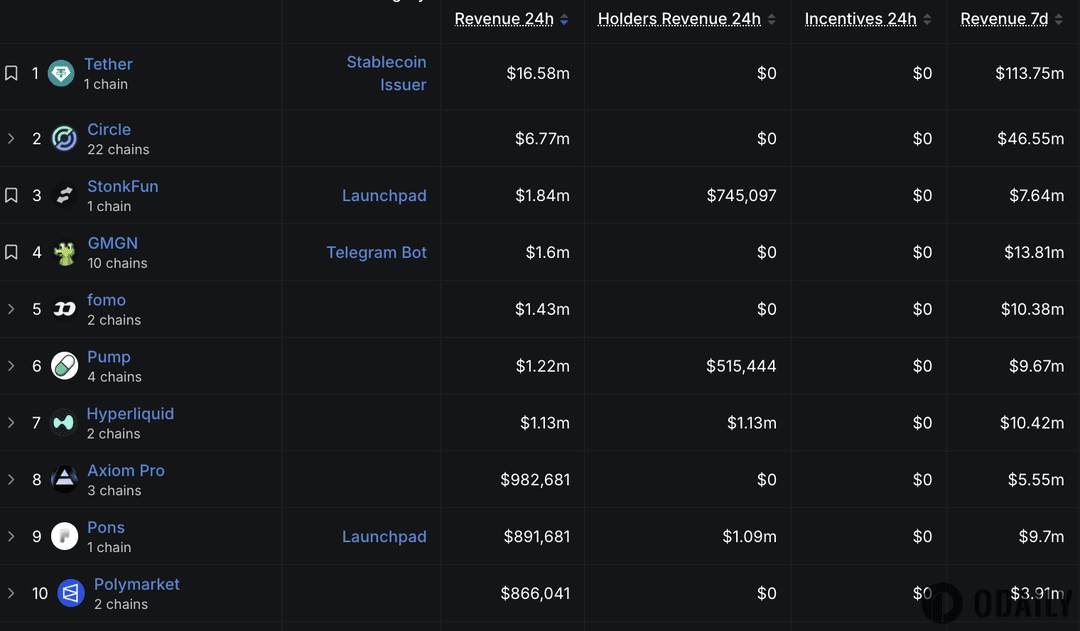
Task: Open the Telegram Bot category link
Action: (377, 253)
